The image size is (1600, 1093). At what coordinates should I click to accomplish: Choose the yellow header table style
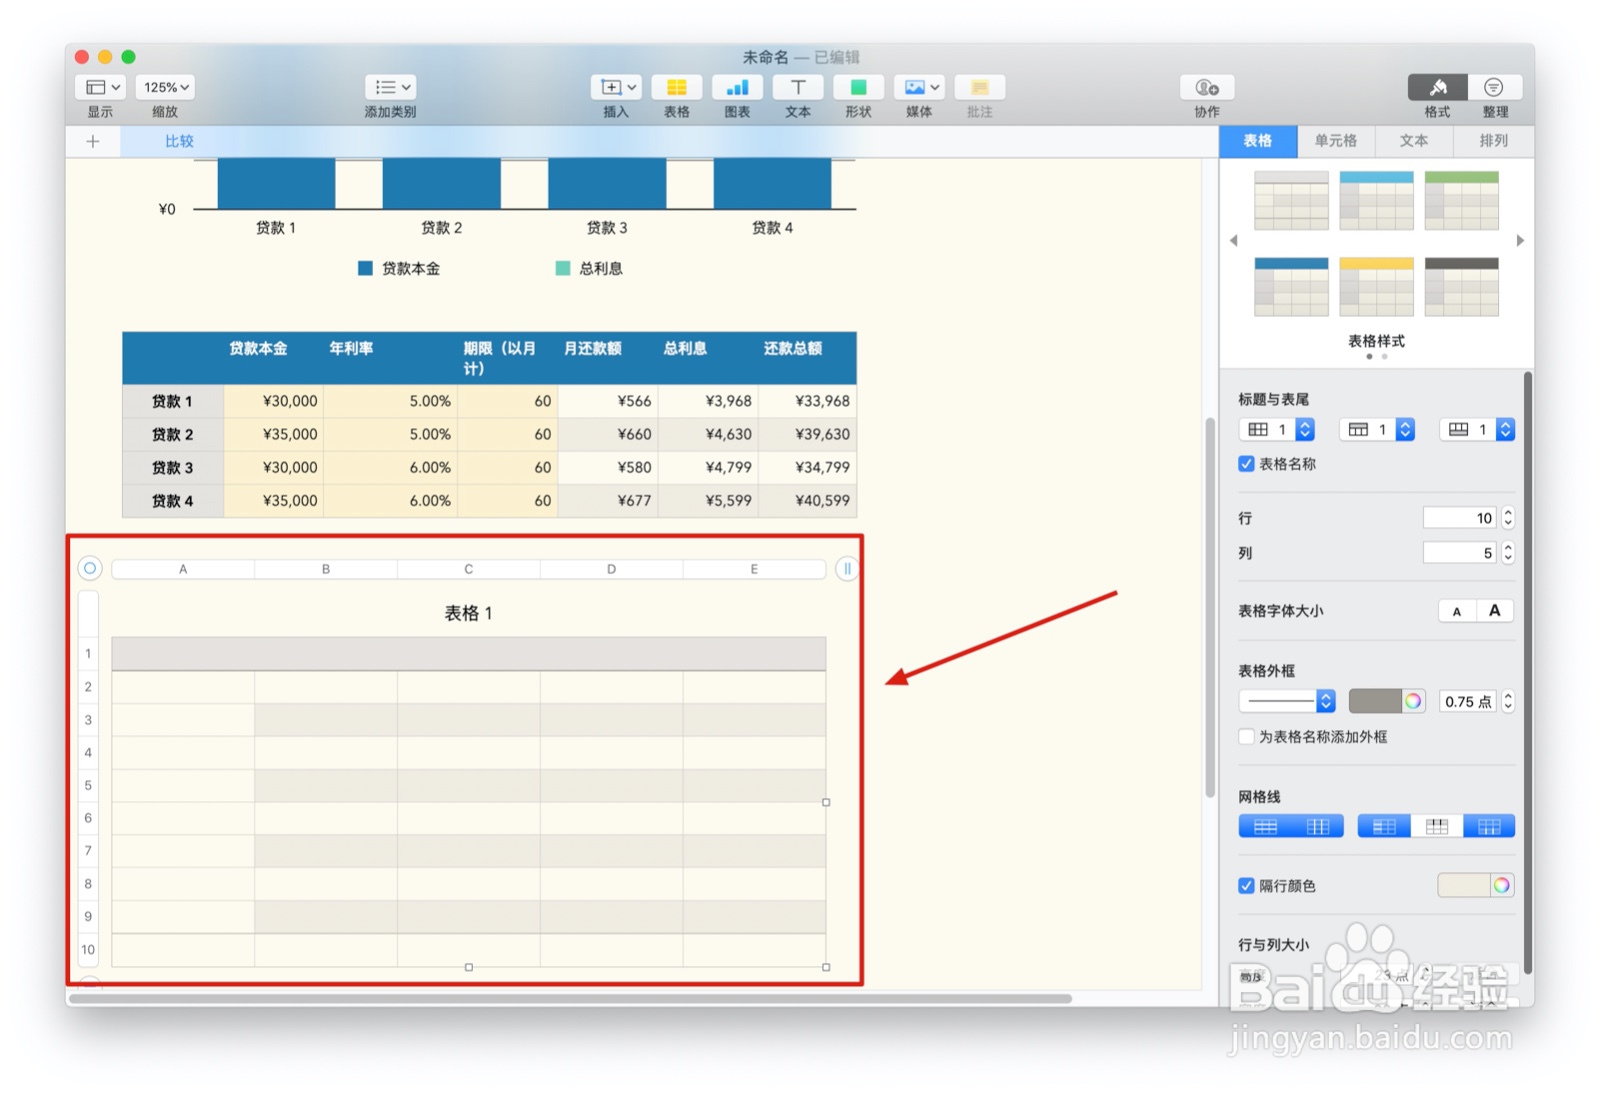[x=1376, y=287]
